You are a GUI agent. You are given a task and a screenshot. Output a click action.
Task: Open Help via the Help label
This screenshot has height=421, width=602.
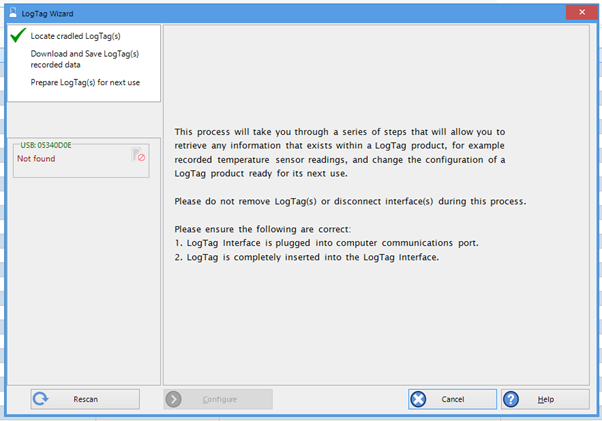545,399
